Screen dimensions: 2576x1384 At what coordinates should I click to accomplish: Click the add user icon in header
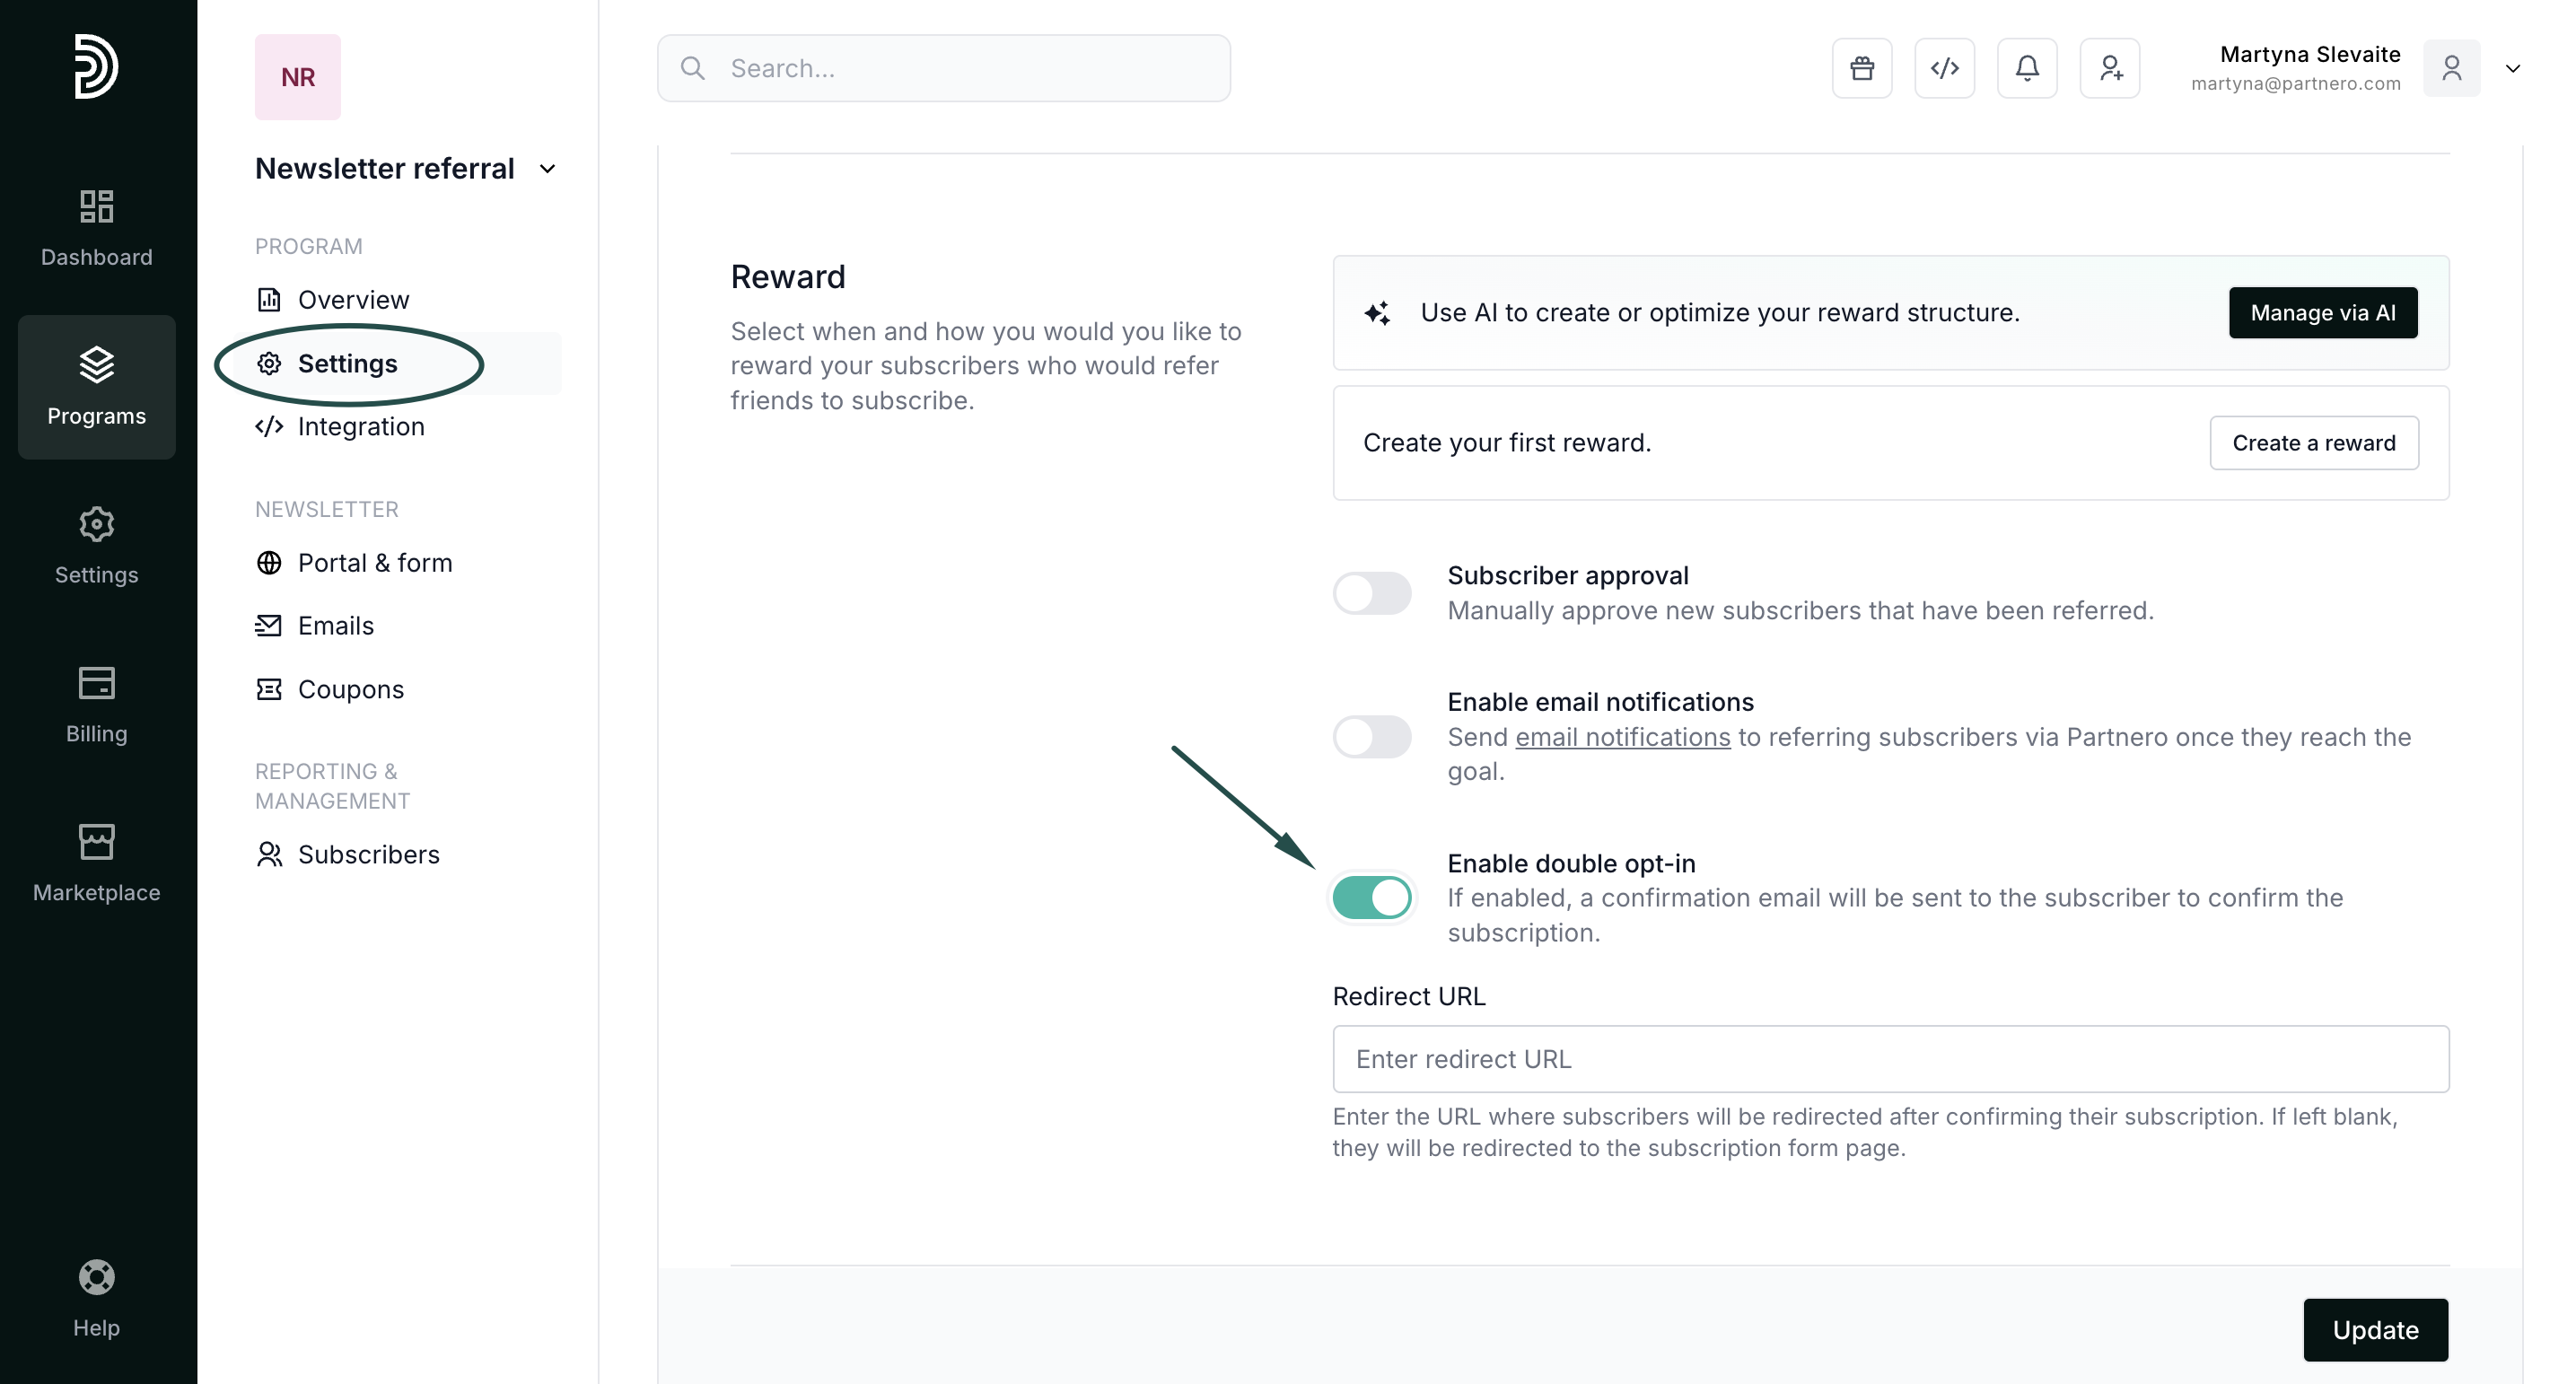tap(2109, 68)
